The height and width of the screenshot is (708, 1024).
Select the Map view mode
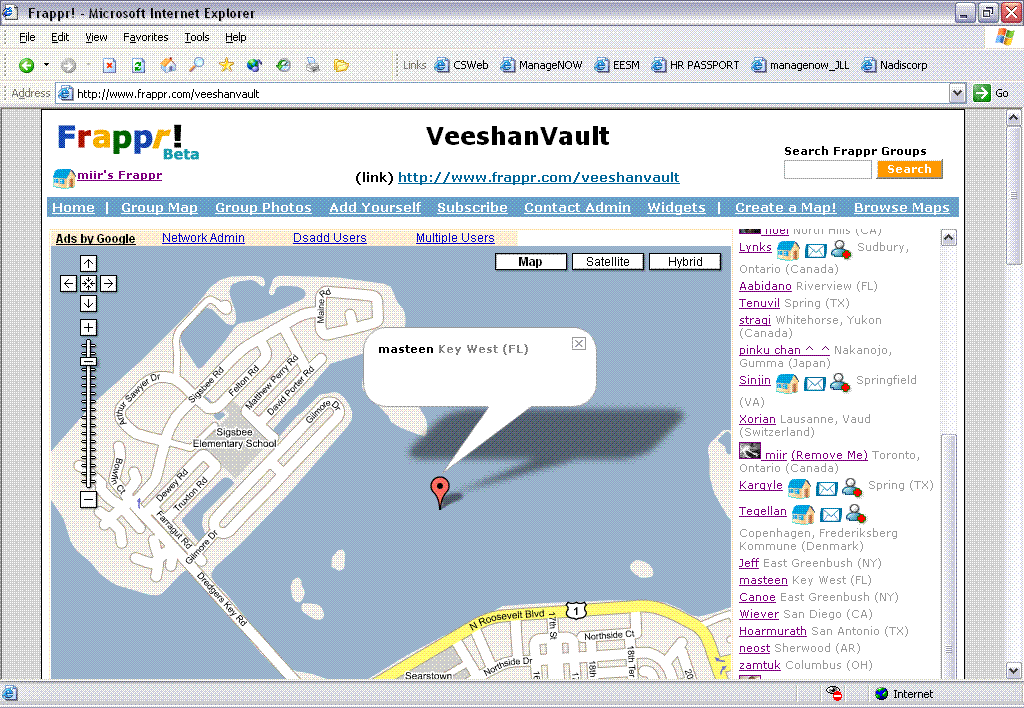tap(530, 262)
